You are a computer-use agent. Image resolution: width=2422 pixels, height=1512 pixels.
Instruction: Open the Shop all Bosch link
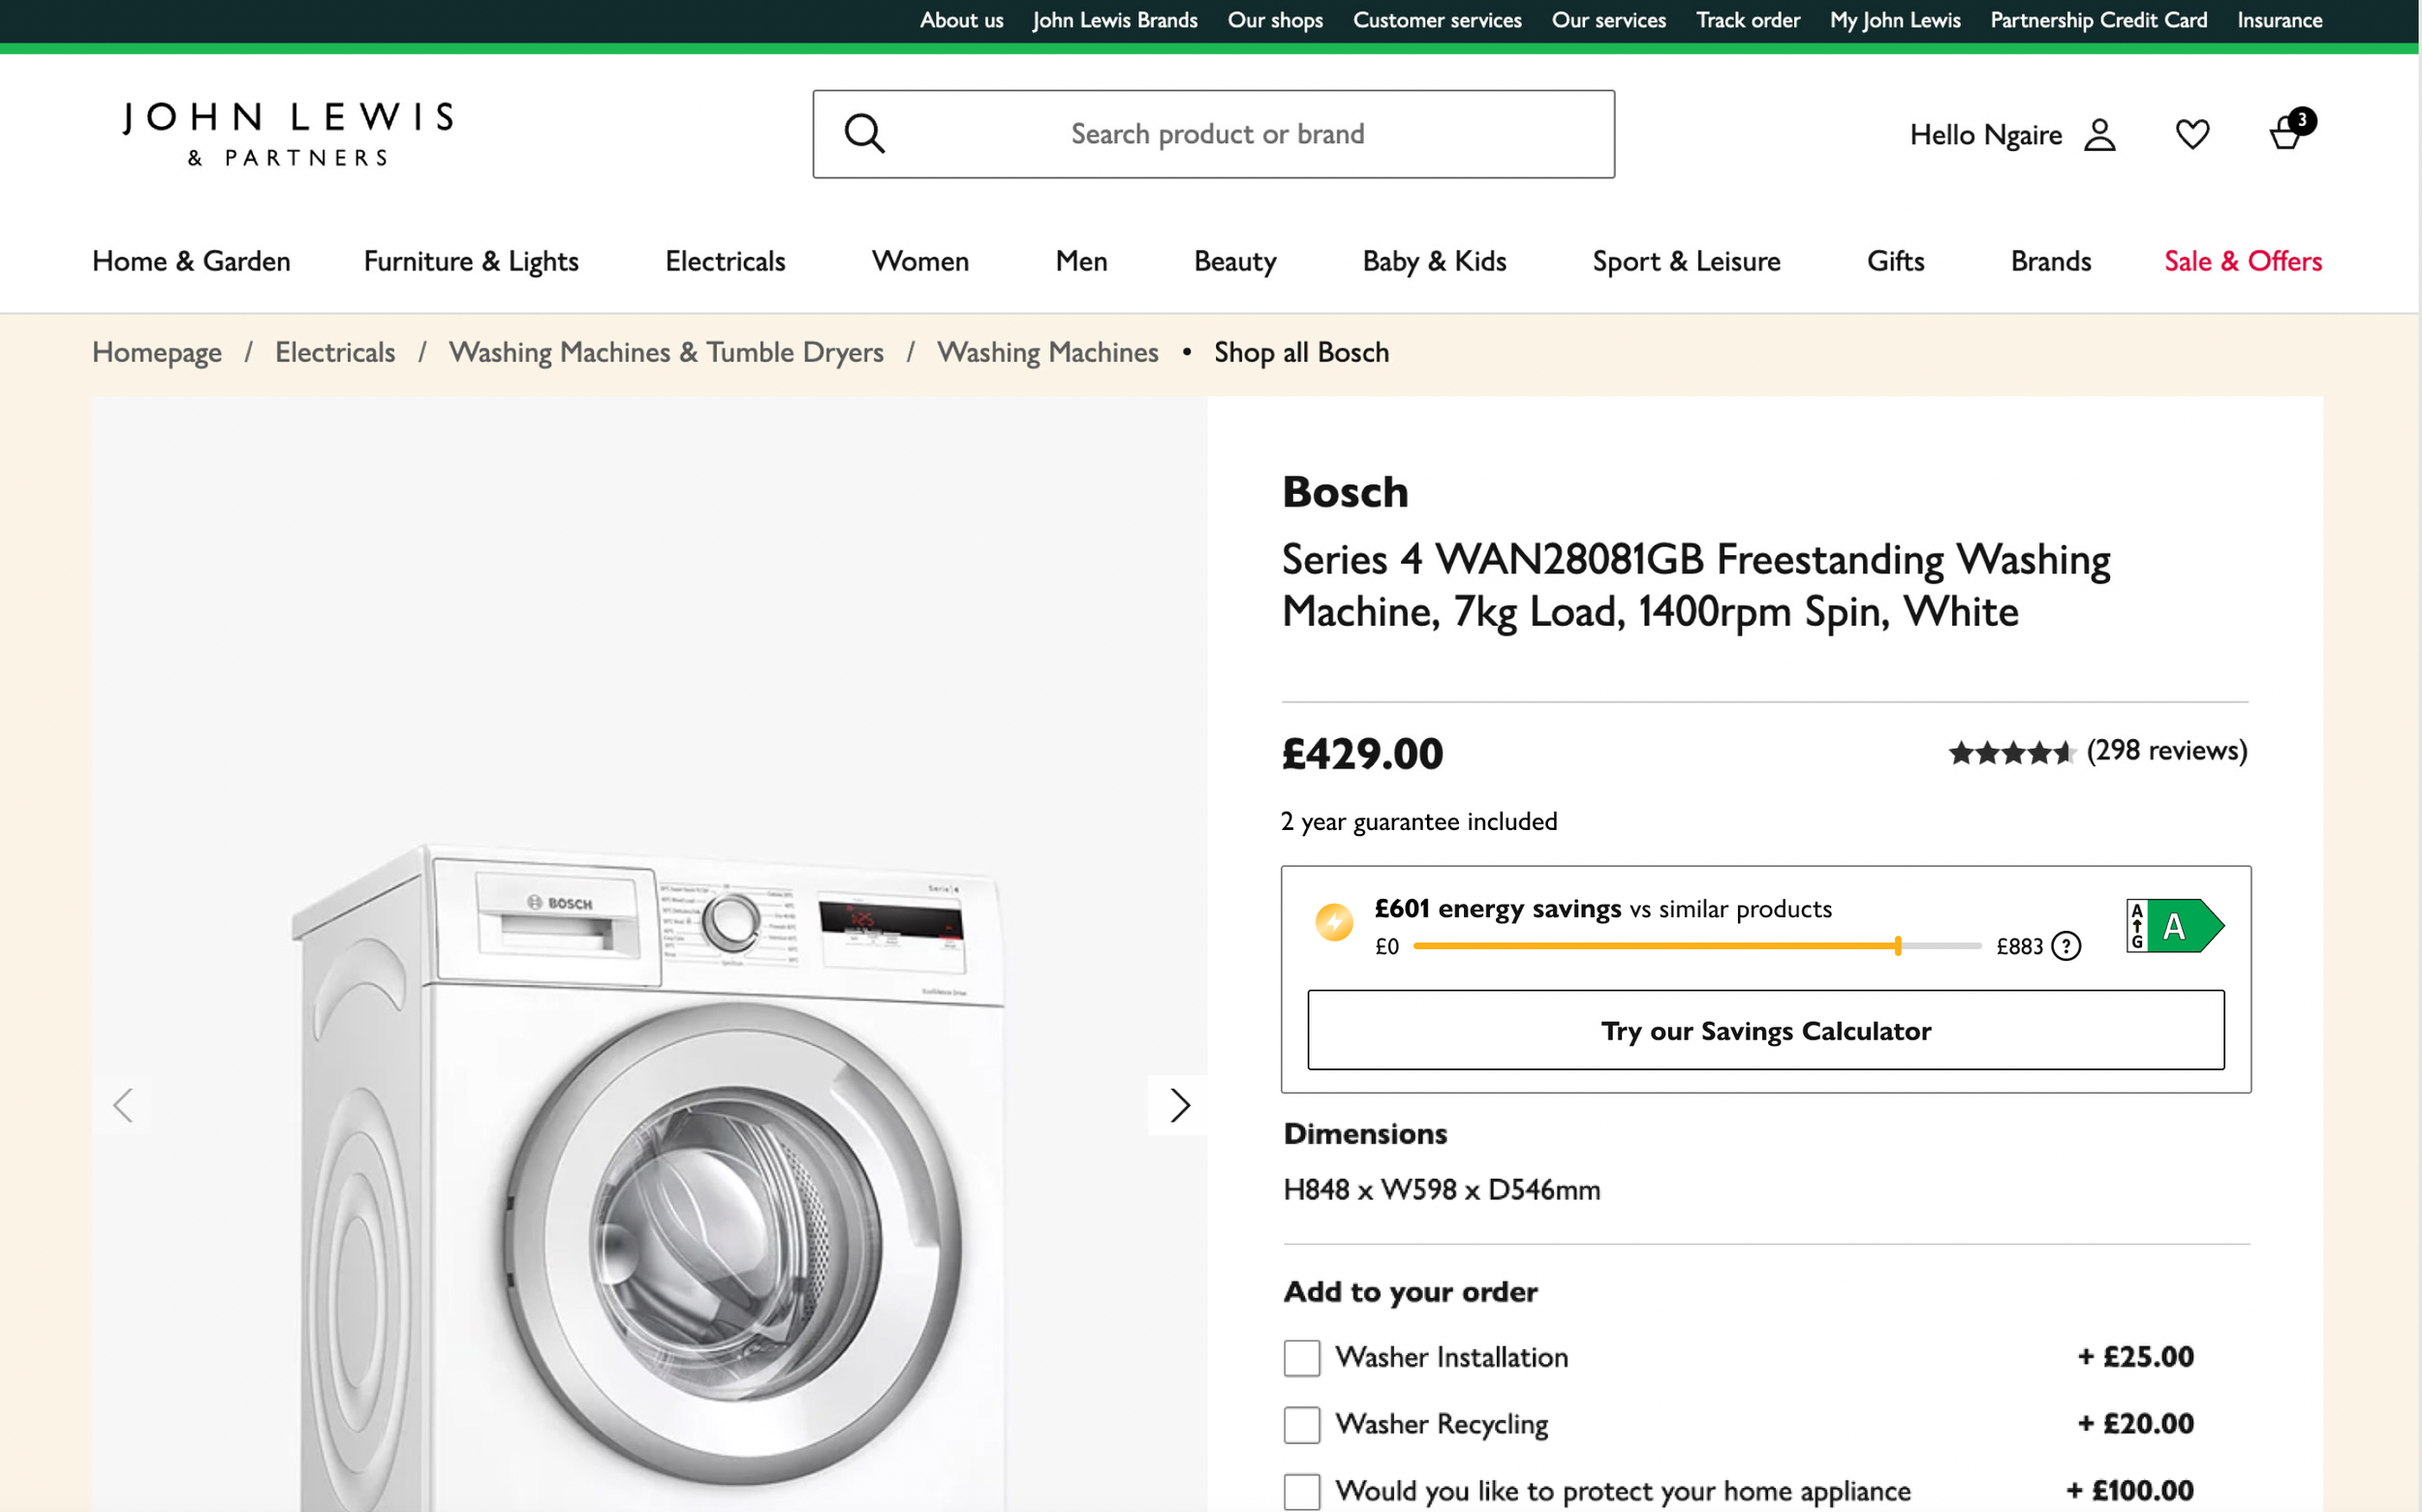1301,352
